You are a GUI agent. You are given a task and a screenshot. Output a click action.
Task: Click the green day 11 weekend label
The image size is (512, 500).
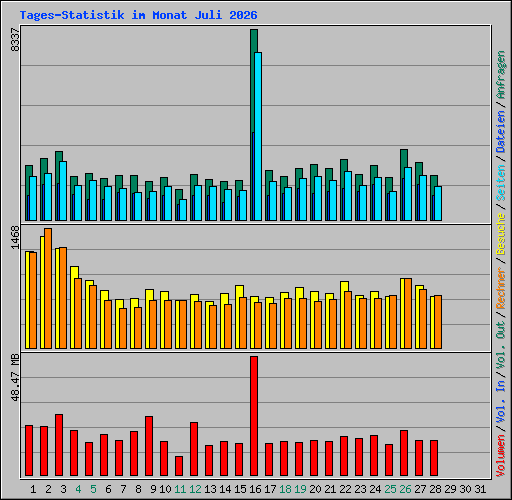180,489
